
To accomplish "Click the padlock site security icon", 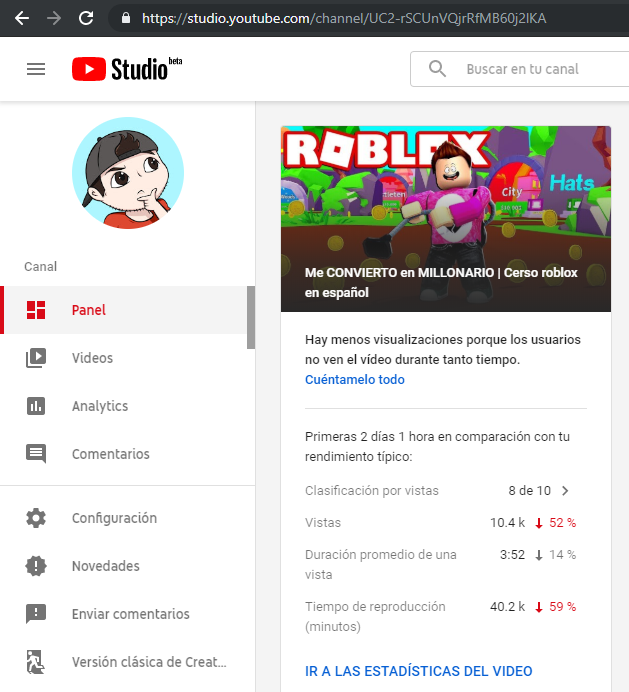I will (x=126, y=18).
